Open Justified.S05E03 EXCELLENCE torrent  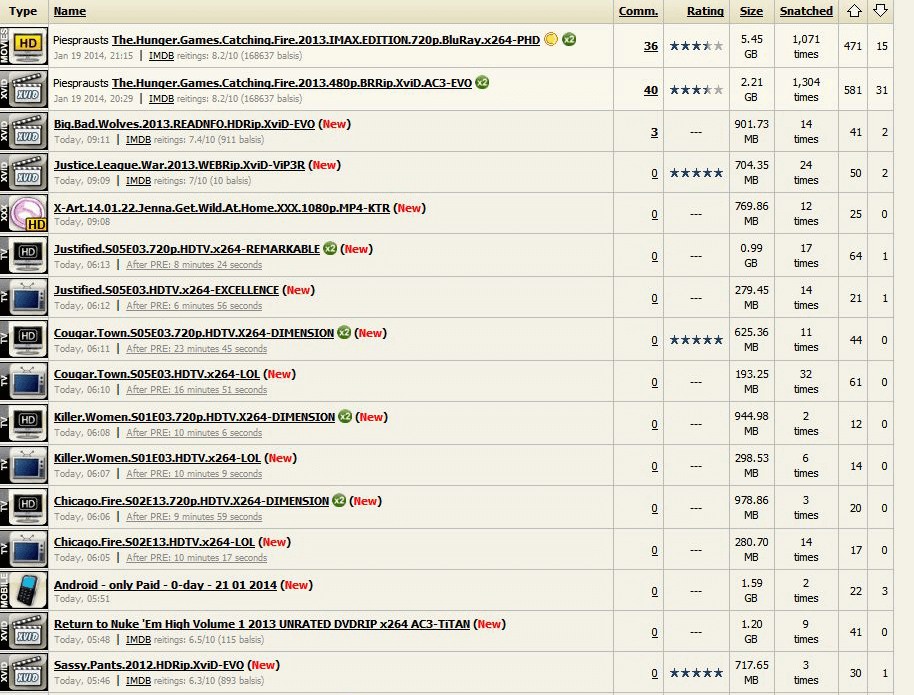click(x=166, y=290)
